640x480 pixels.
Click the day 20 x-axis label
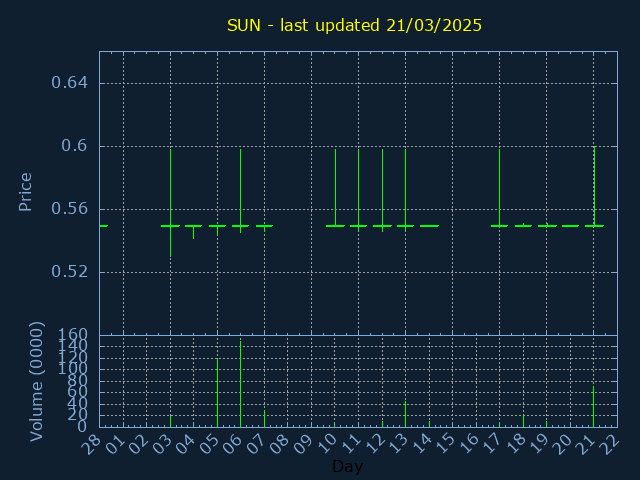tap(562, 444)
